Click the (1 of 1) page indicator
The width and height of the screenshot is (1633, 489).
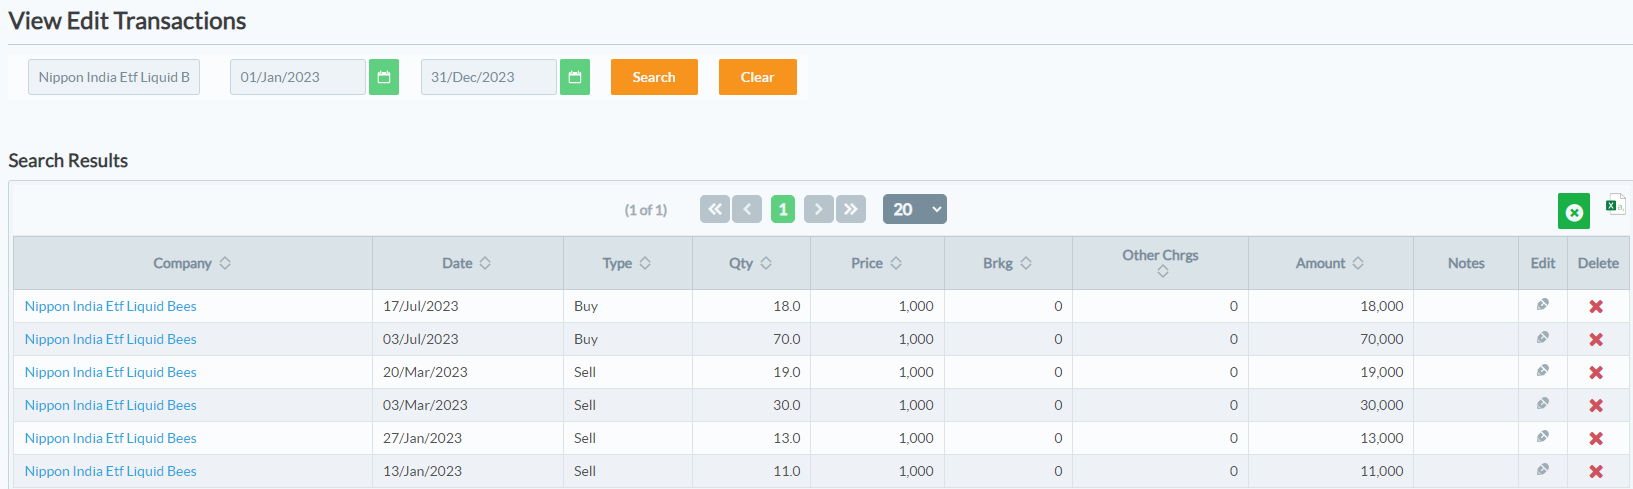coord(646,210)
